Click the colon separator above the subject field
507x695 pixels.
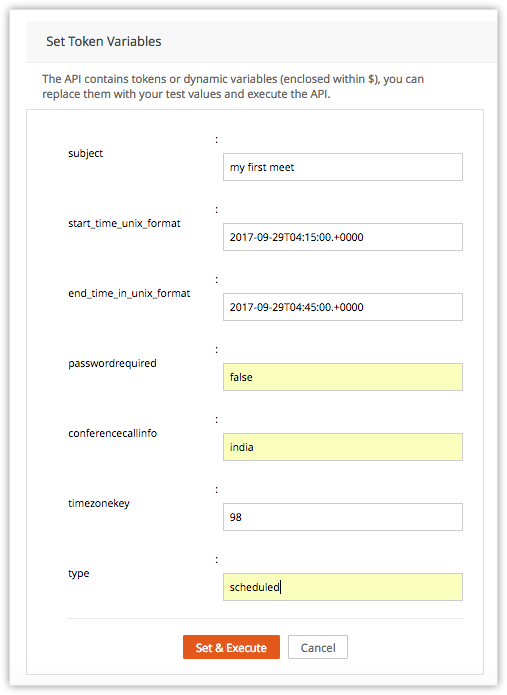216,140
